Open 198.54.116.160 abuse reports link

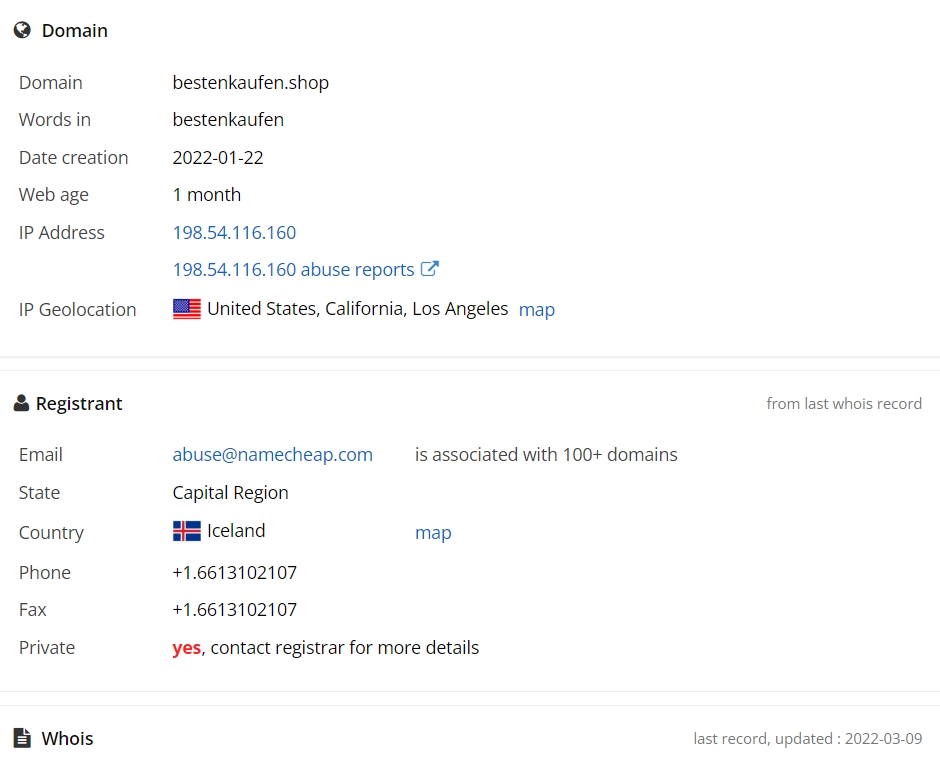click(x=293, y=269)
